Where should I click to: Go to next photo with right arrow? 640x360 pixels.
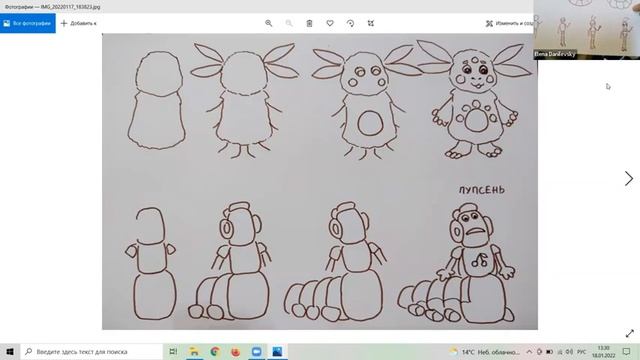629,178
